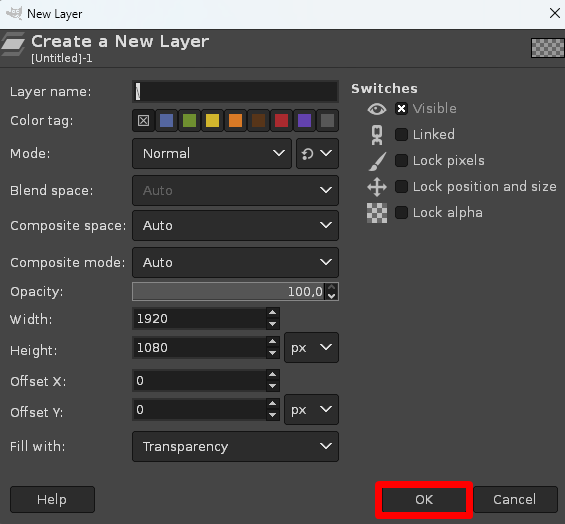Click the checkerboard image preview thumbnail
The width and height of the screenshot is (565, 524).
click(x=547, y=48)
